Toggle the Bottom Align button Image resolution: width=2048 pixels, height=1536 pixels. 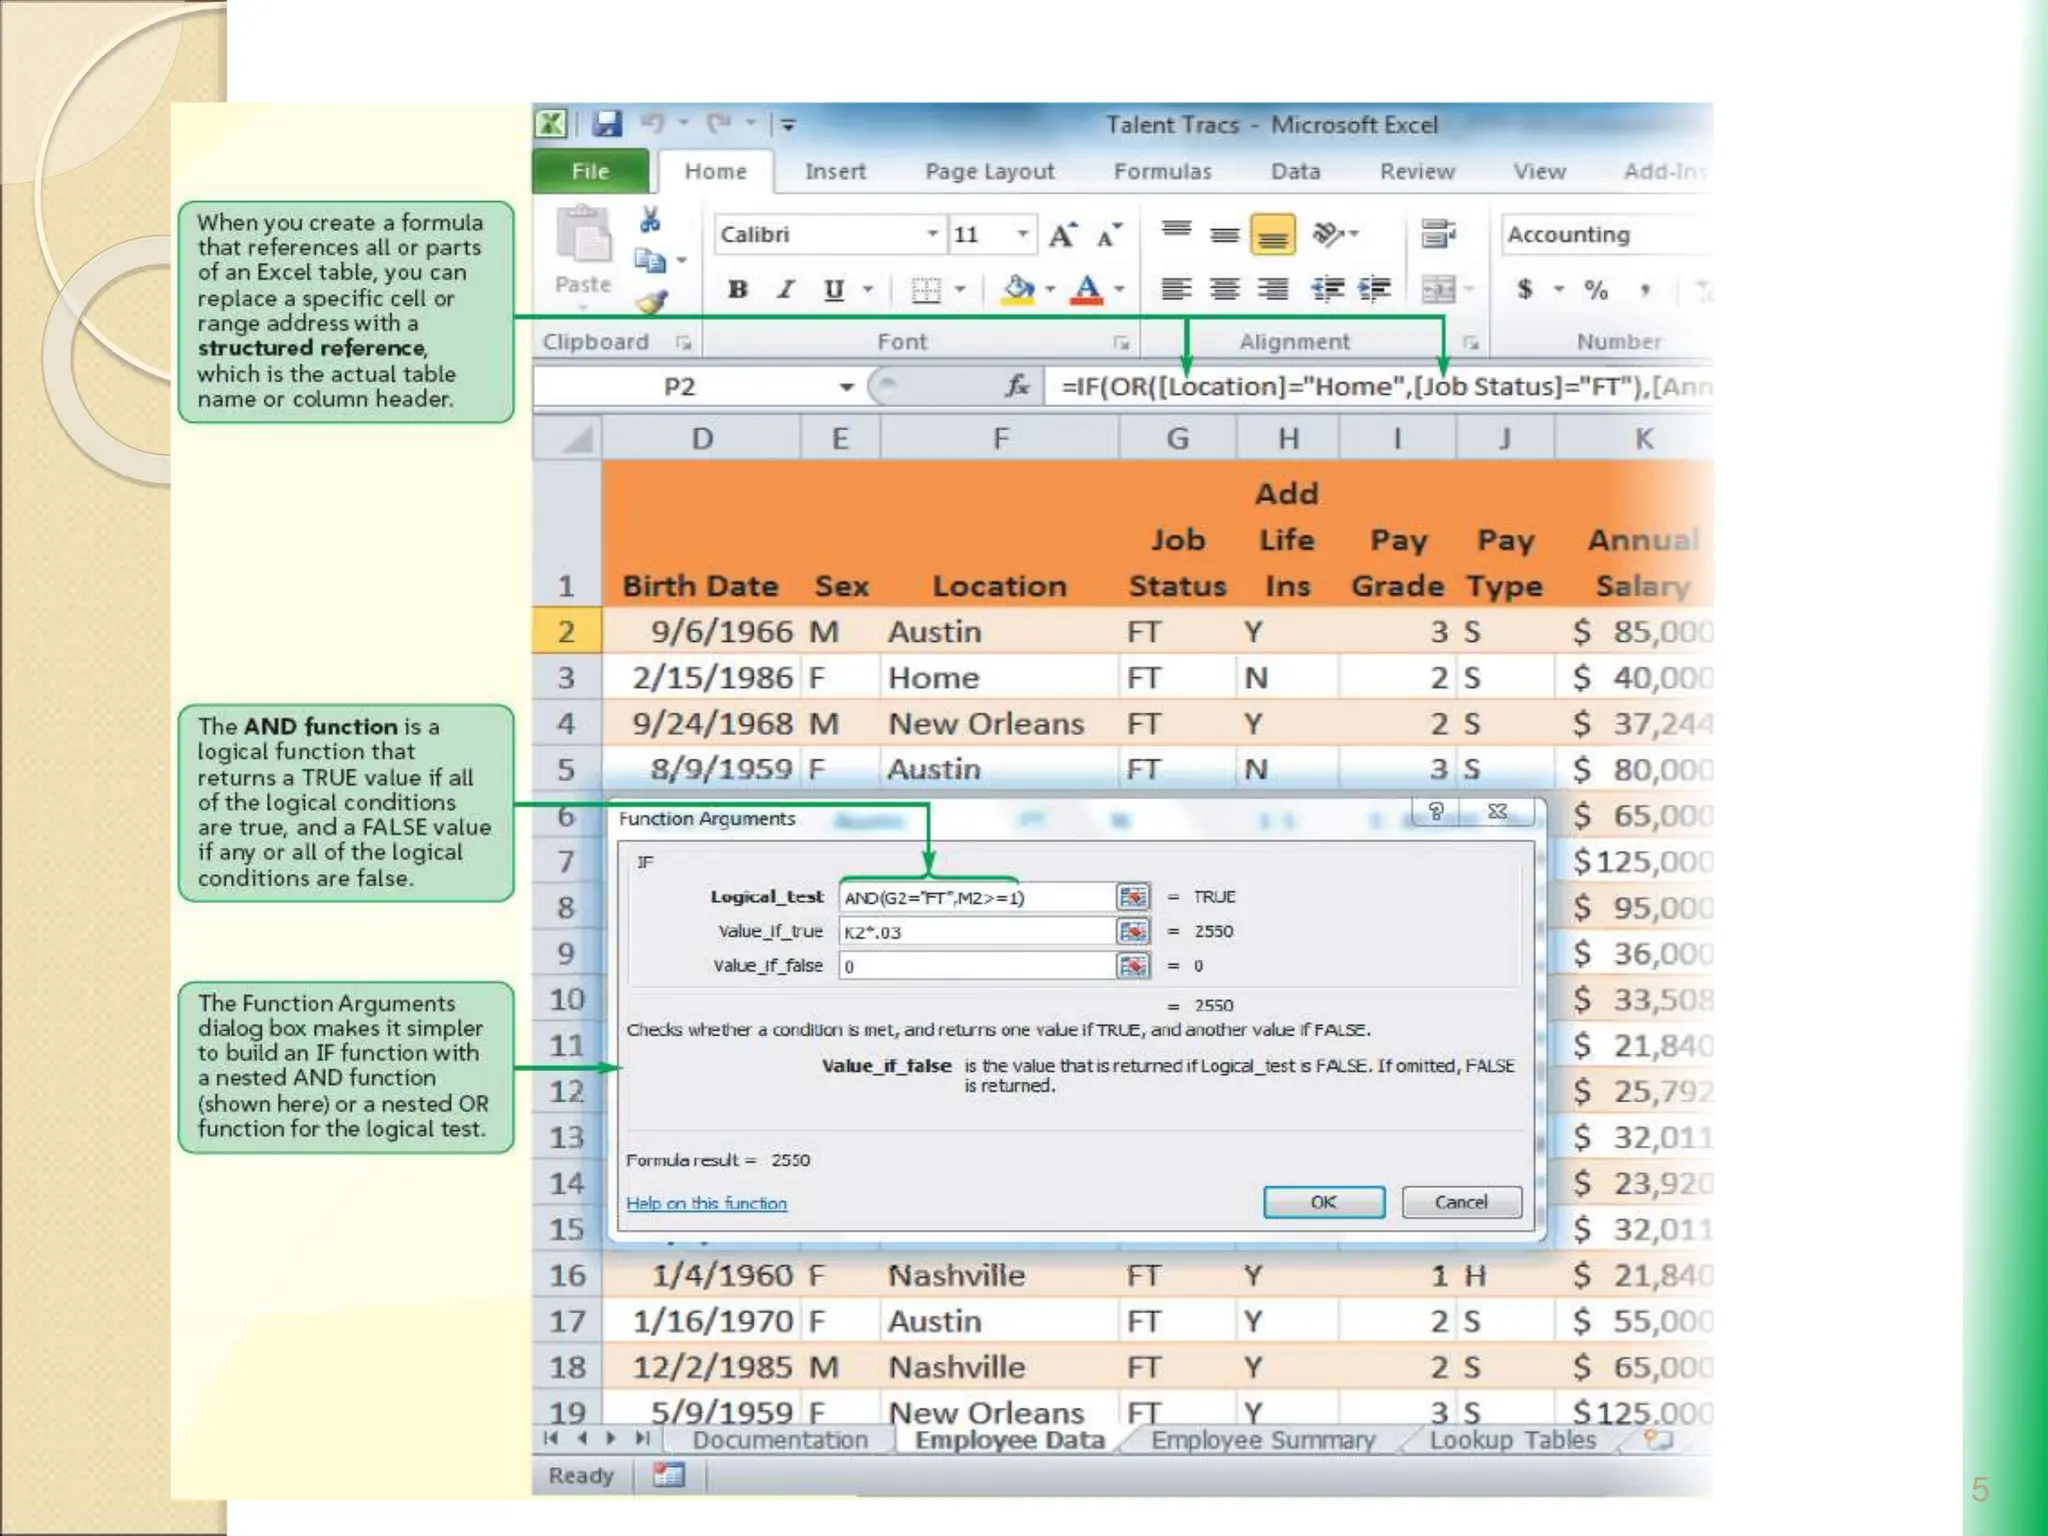pyautogui.click(x=1272, y=236)
